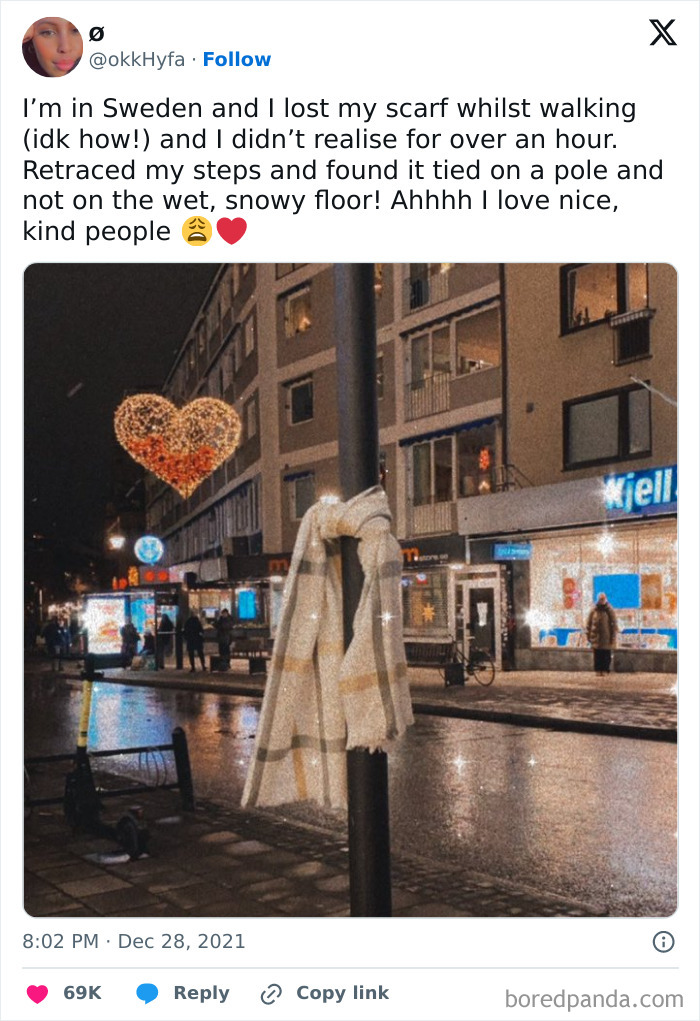Open the tweet info circle icon
The width and height of the screenshot is (700, 1021).
tap(664, 942)
